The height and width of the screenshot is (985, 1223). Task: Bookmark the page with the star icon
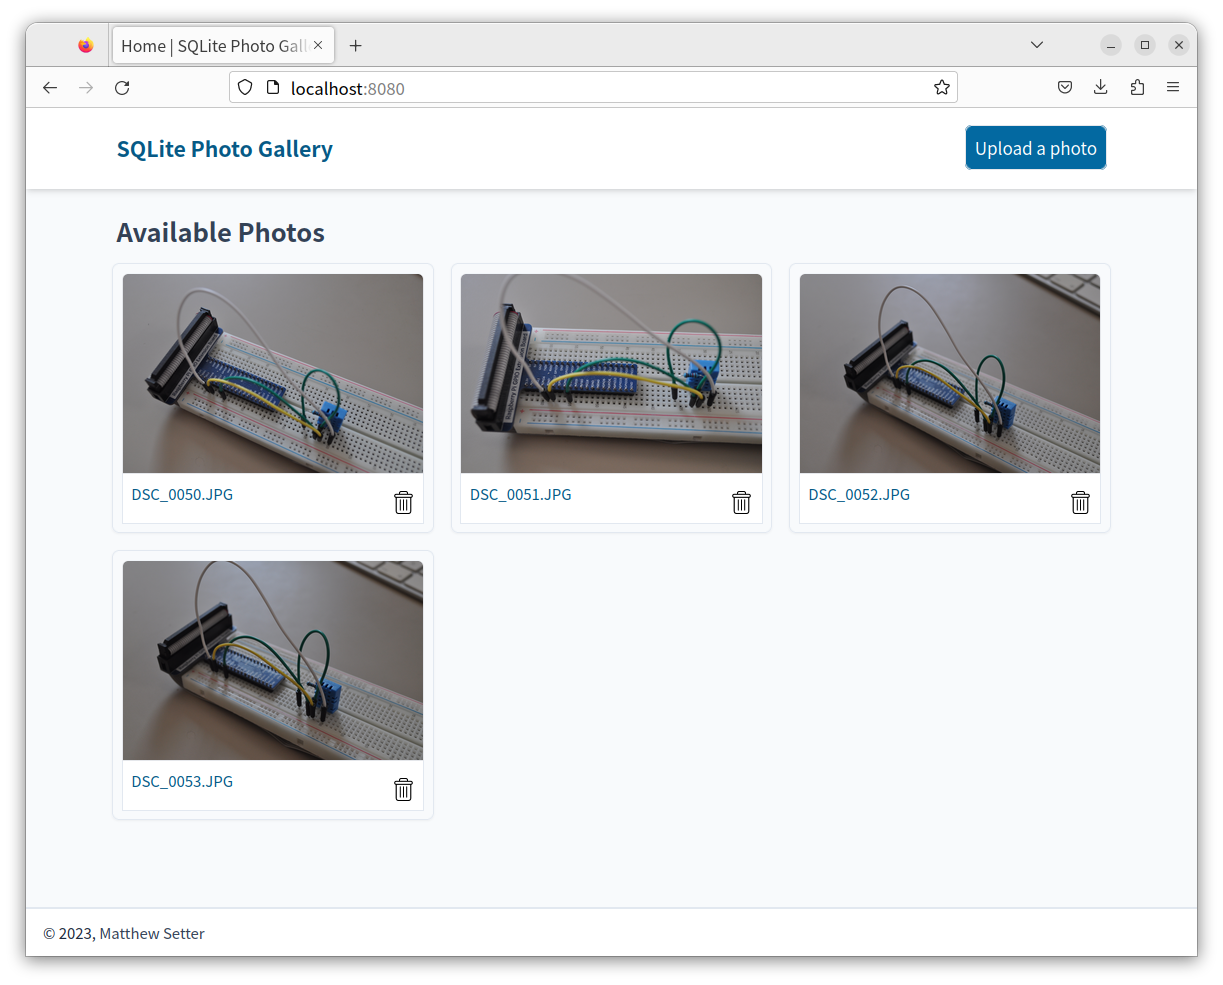941,87
